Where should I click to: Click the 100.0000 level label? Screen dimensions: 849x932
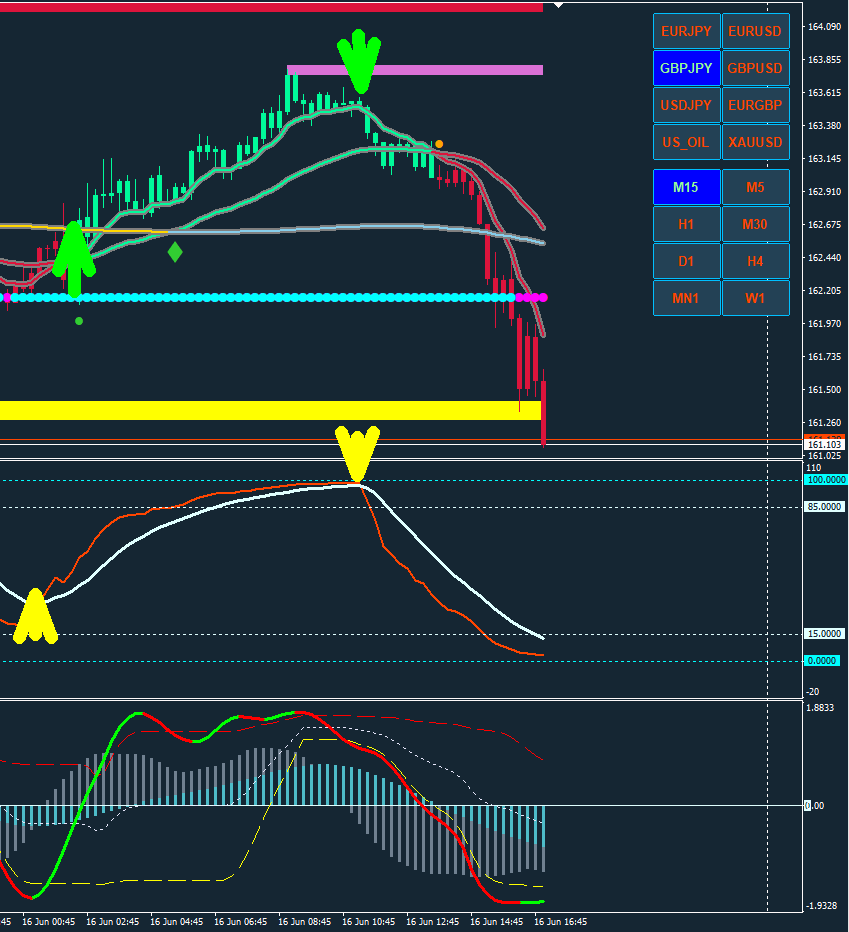tap(826, 480)
